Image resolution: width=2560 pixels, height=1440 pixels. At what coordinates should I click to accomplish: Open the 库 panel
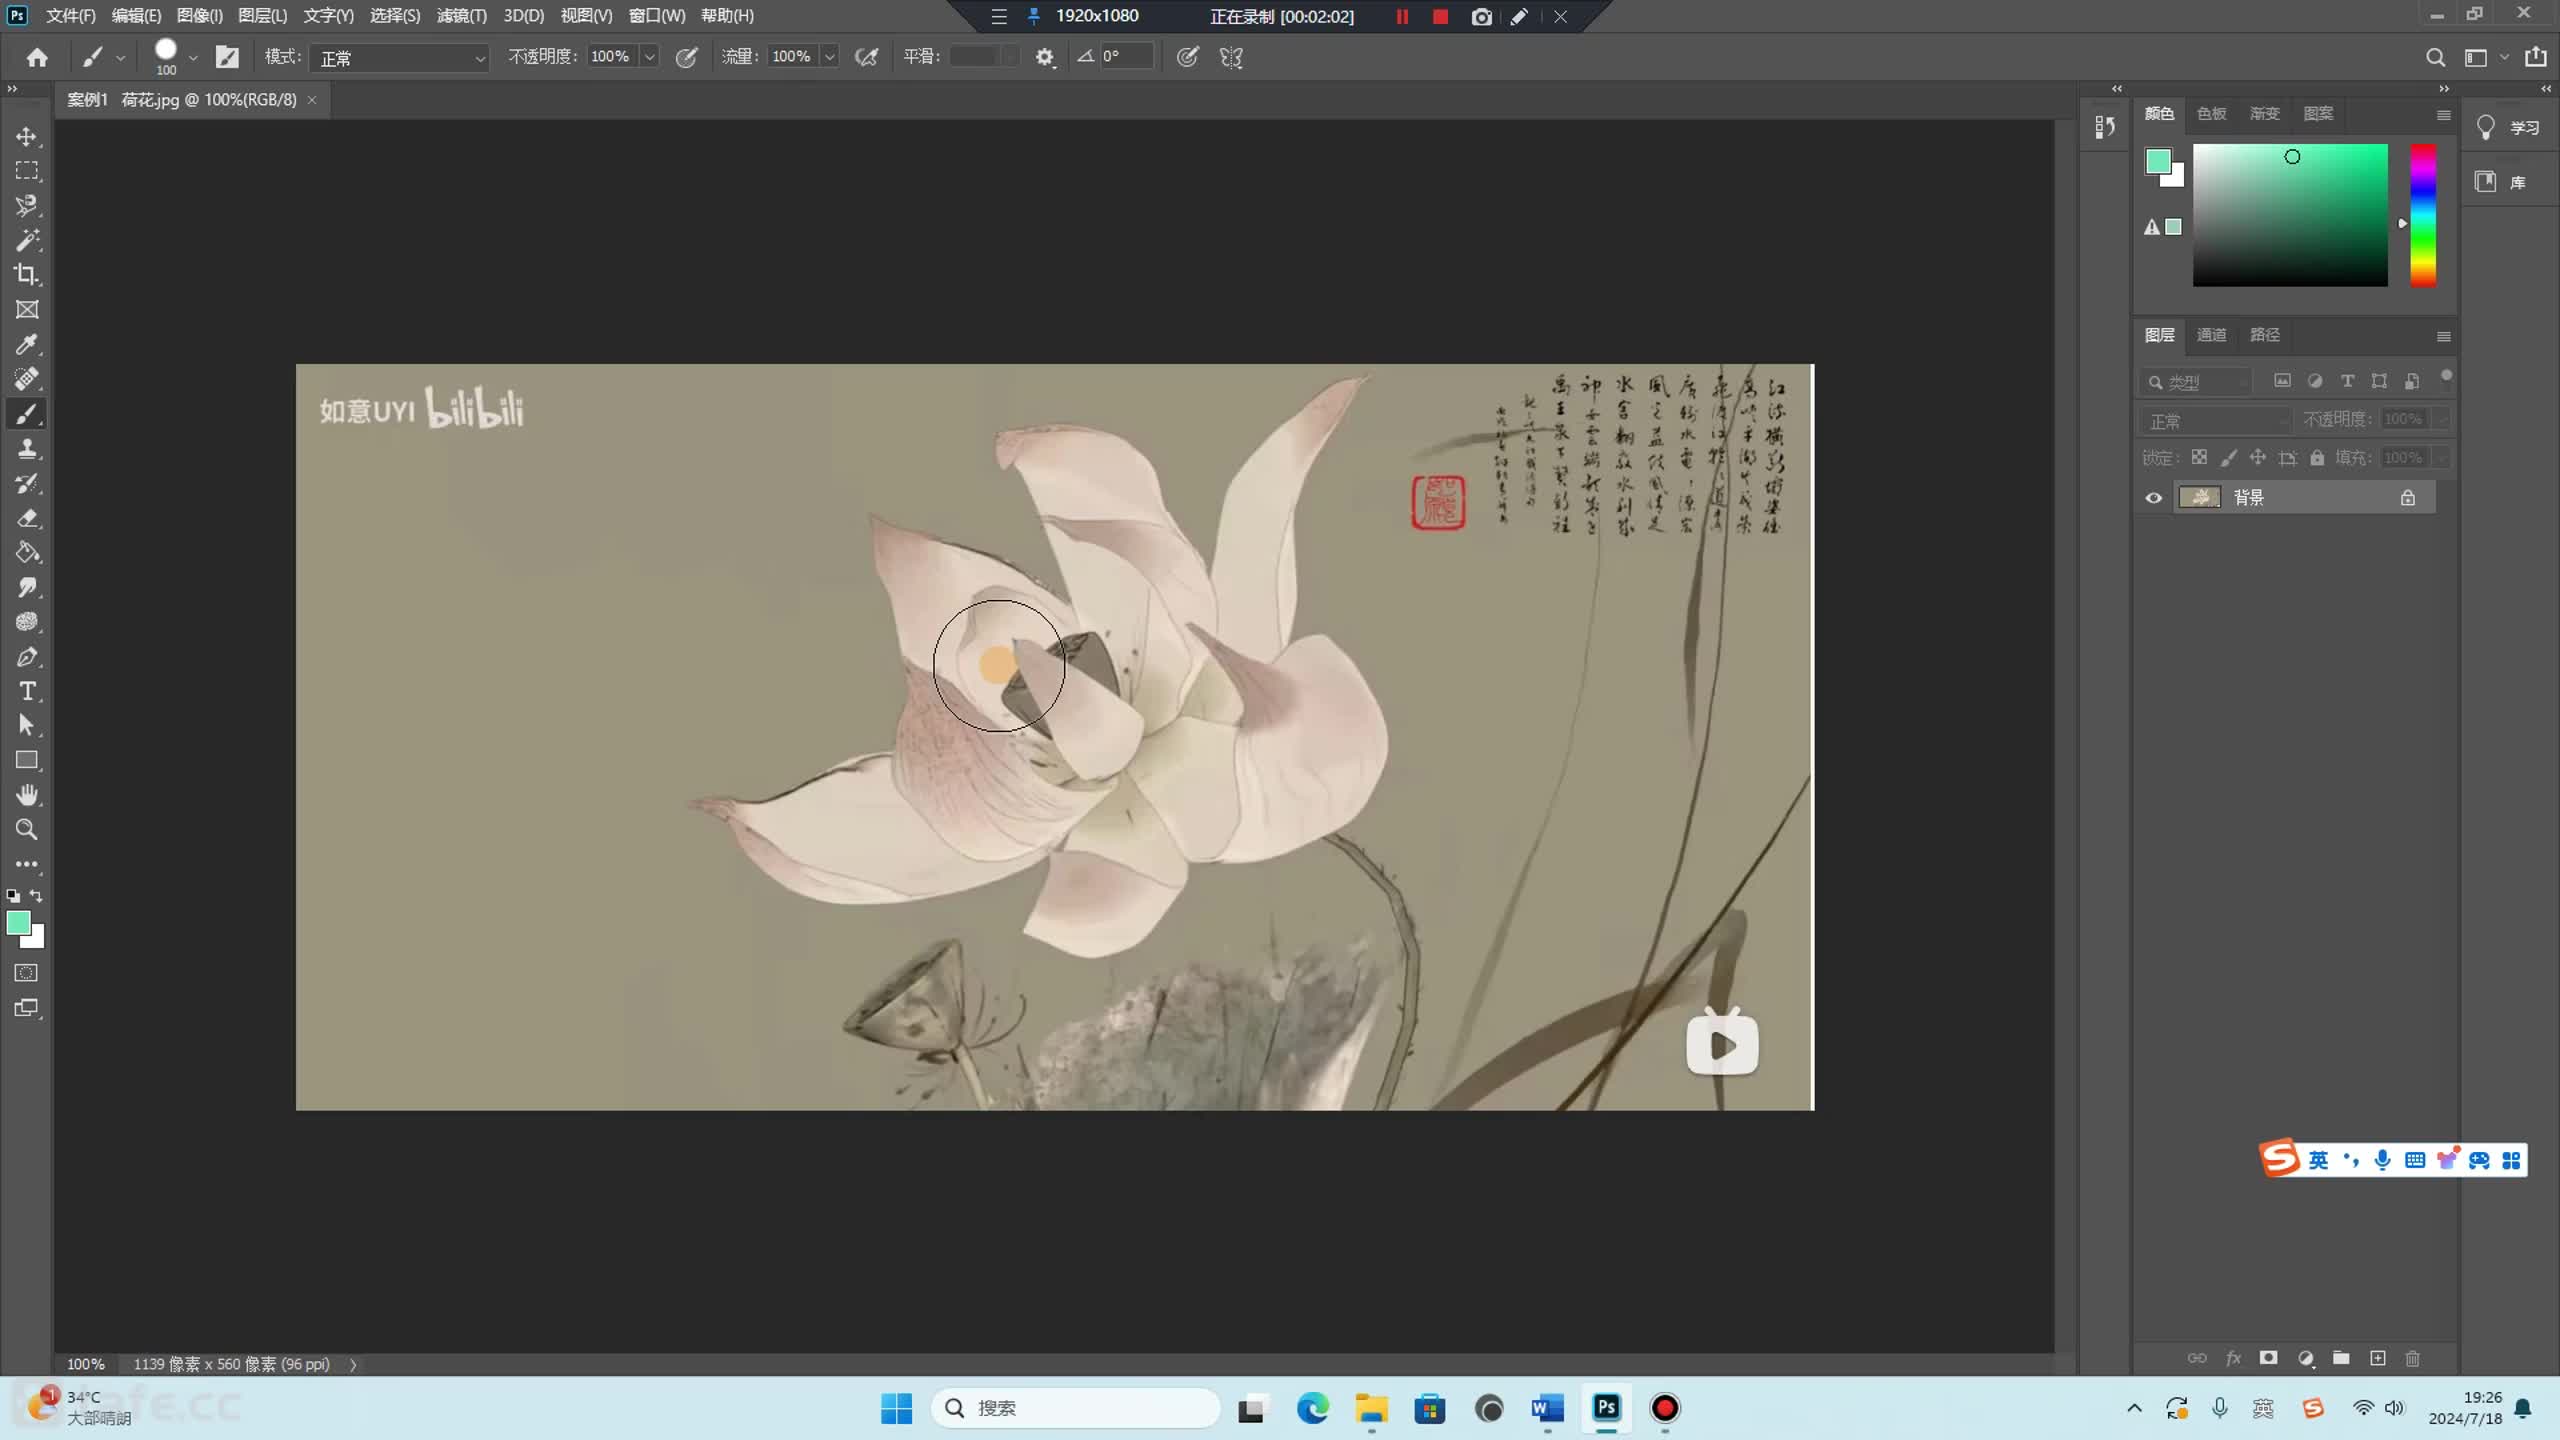[2501, 182]
